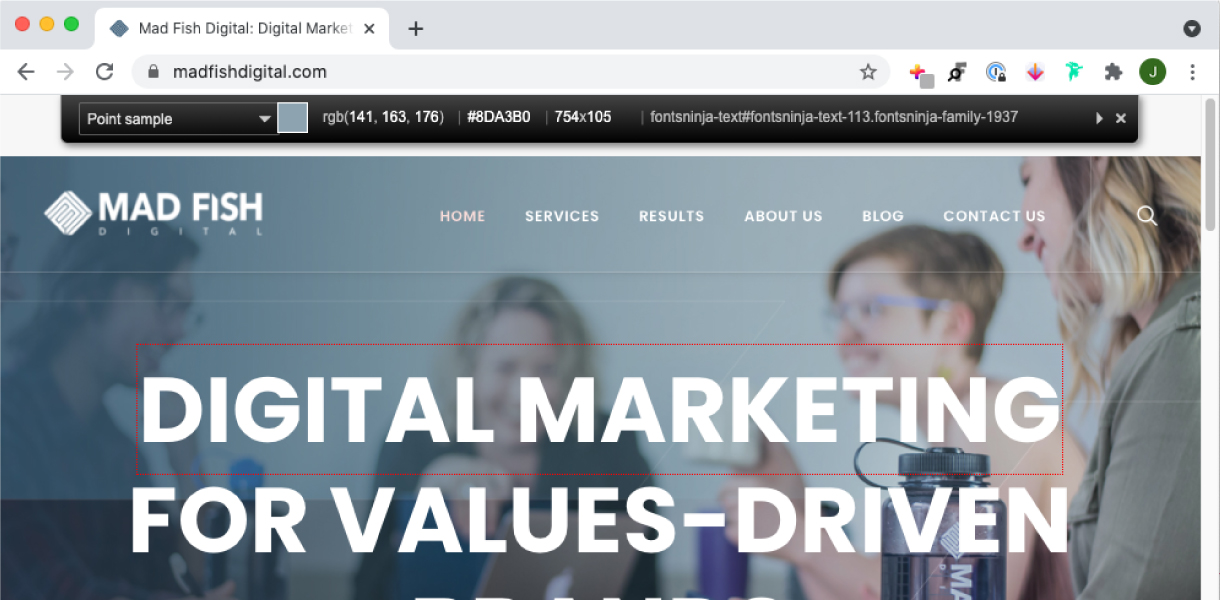Bookmark this page with the star
The height and width of the screenshot is (600, 1220).
click(x=868, y=72)
